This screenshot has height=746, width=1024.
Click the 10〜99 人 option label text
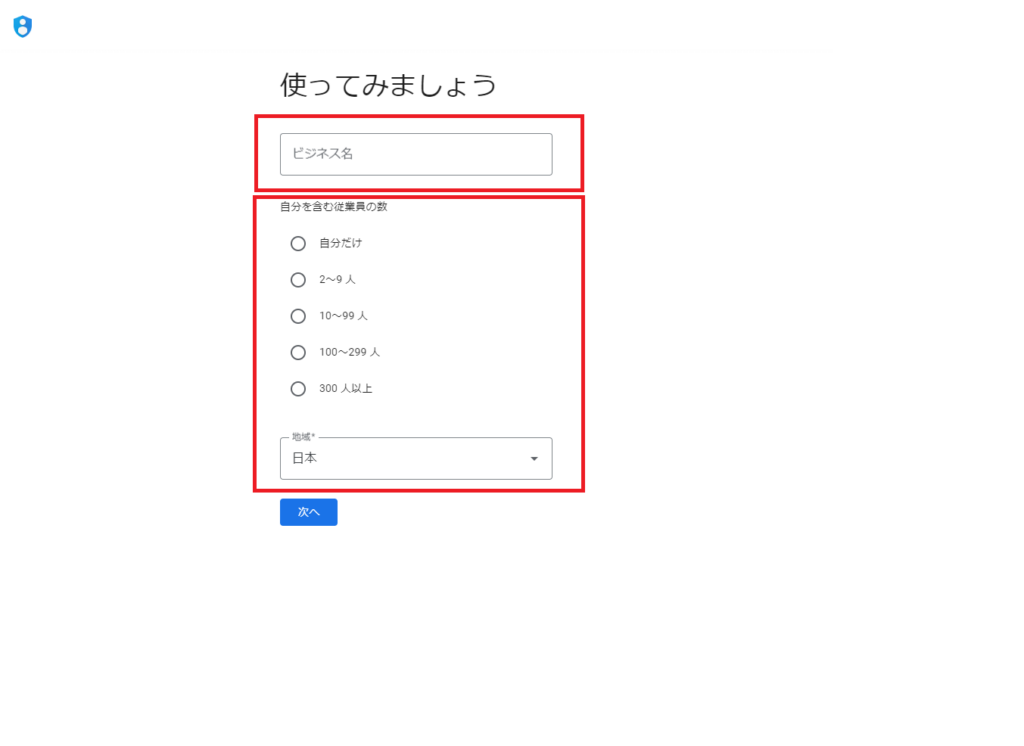pos(343,316)
